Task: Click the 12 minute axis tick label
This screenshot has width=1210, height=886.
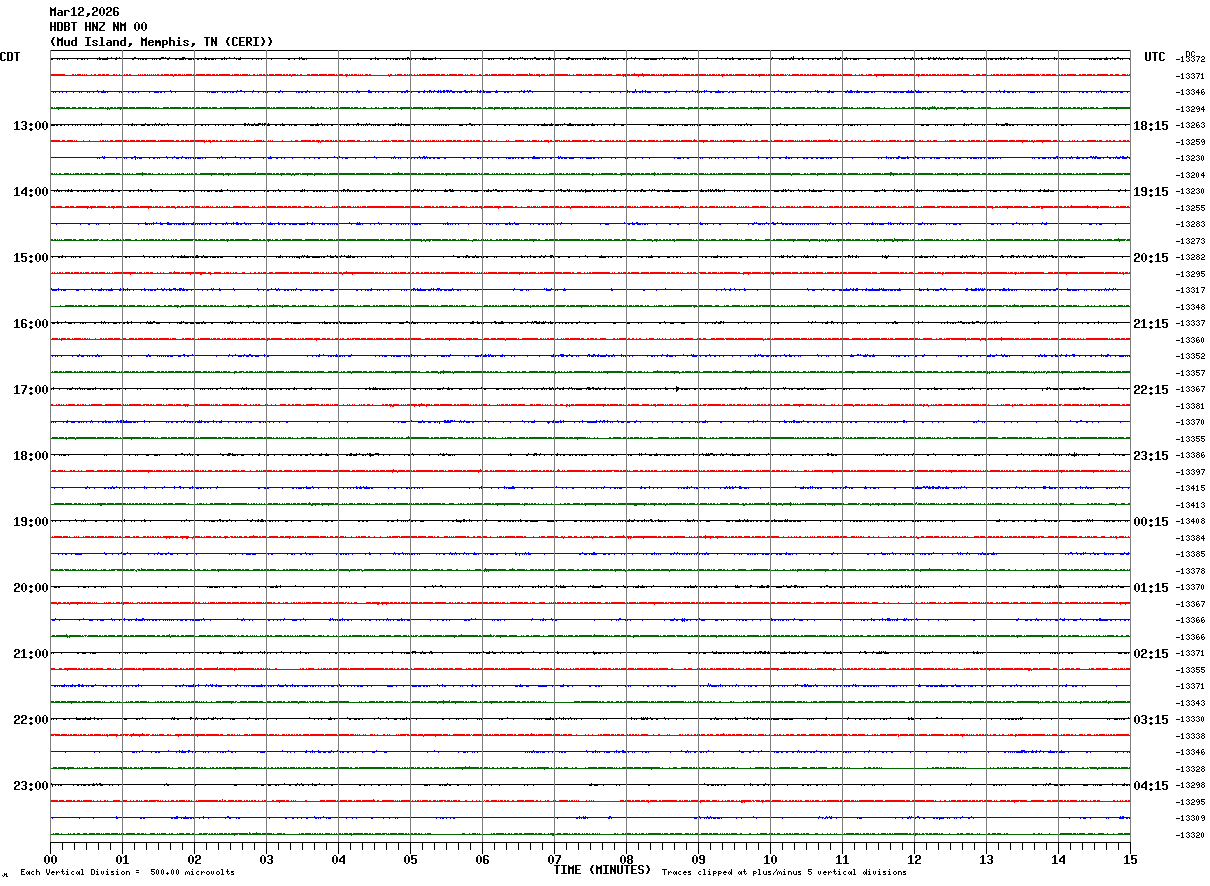Action: point(915,859)
